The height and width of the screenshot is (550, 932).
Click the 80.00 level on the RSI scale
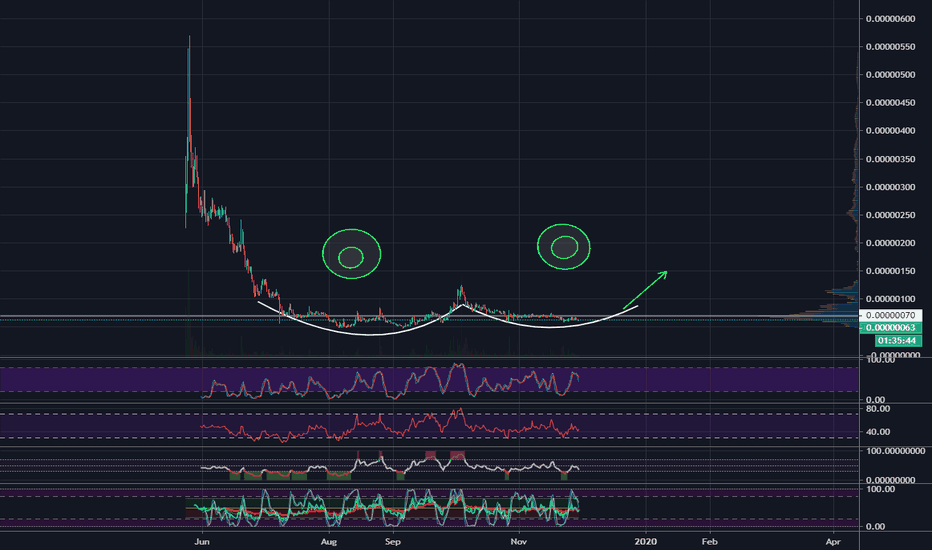[878, 408]
